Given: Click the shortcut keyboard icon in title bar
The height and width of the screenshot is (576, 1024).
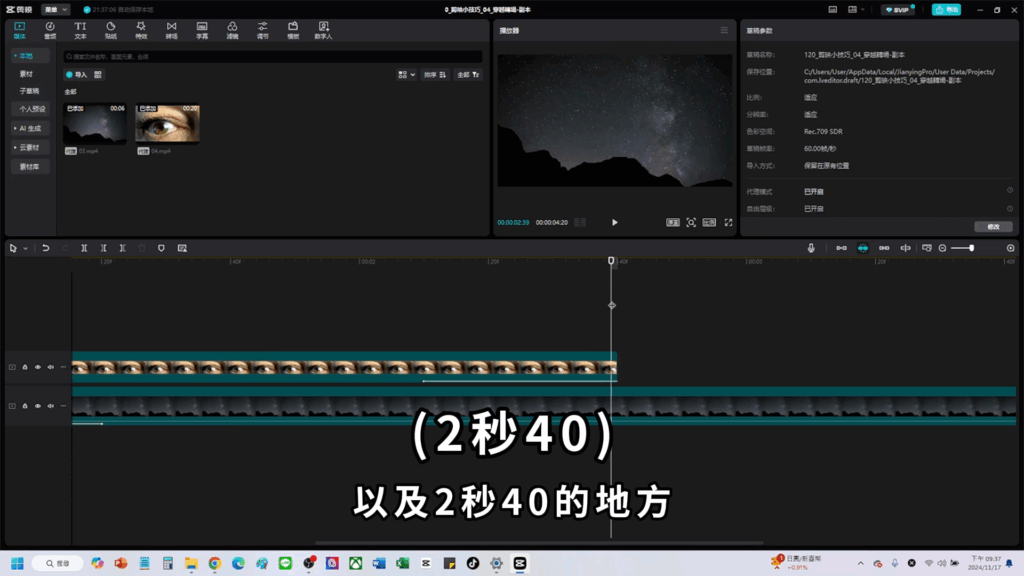Looking at the screenshot, I should click(833, 10).
